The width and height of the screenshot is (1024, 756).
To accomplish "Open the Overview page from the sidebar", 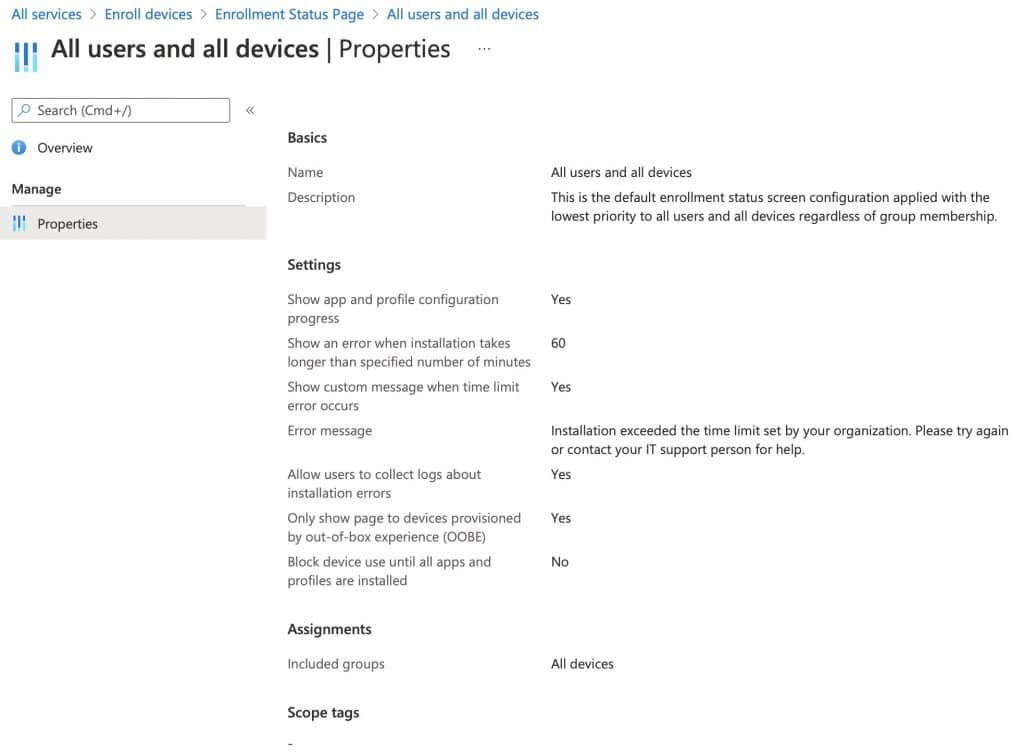I will point(61,147).
